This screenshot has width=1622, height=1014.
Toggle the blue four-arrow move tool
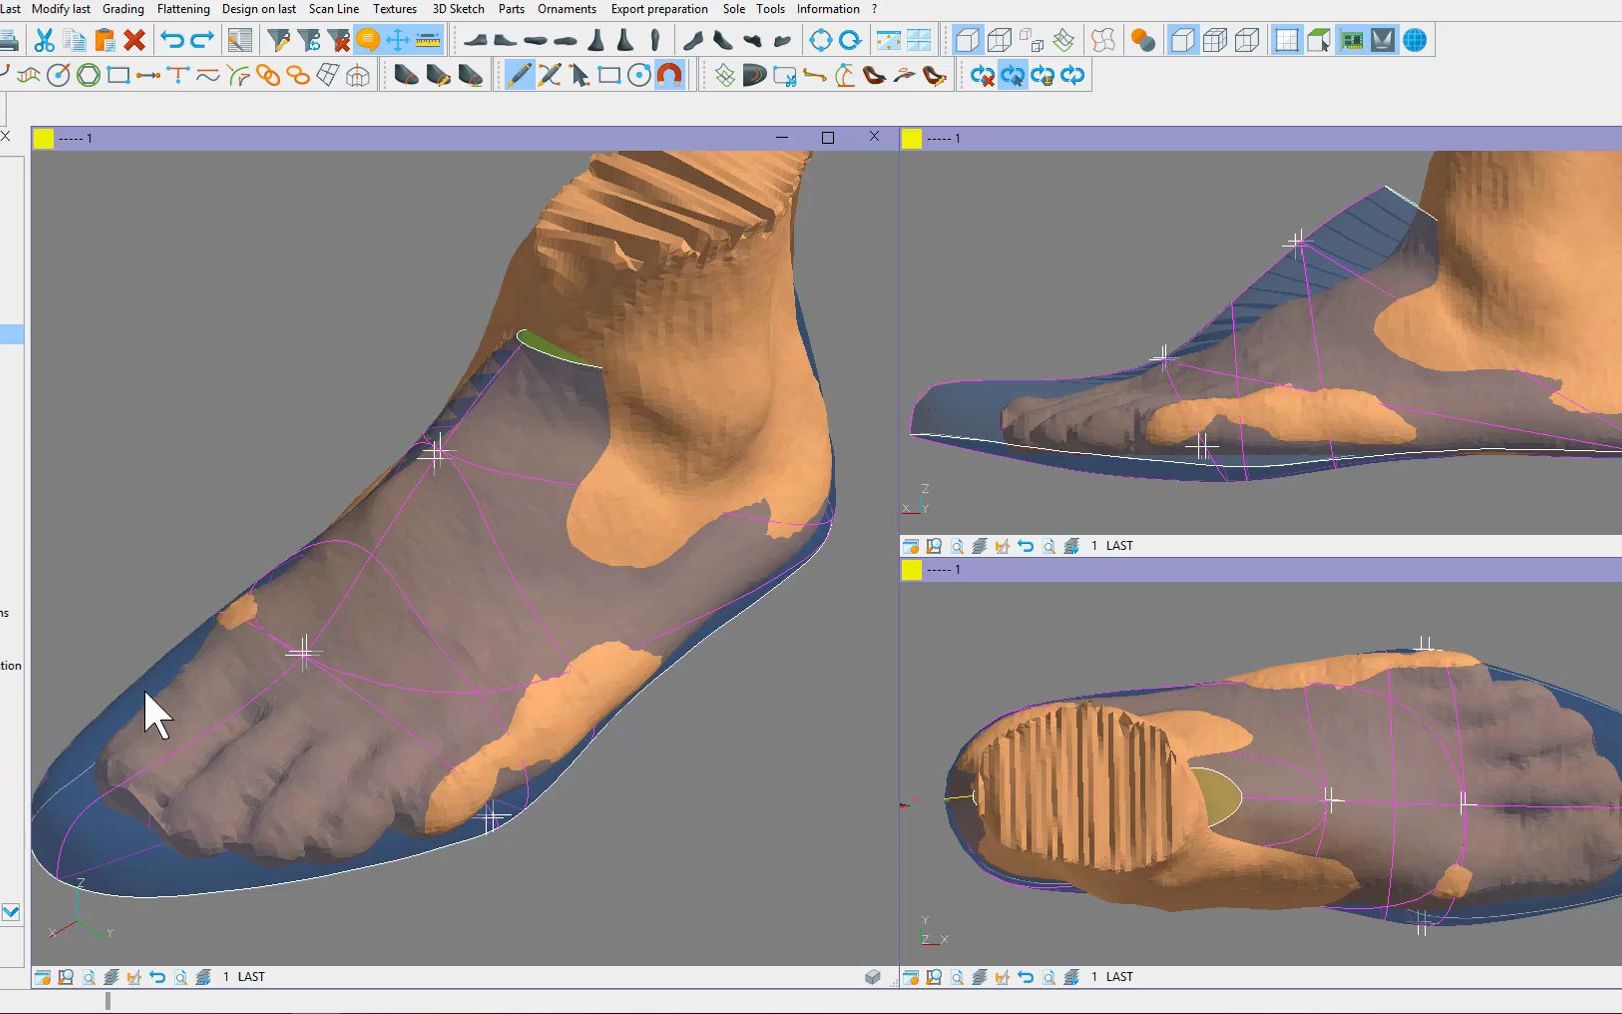click(x=398, y=40)
